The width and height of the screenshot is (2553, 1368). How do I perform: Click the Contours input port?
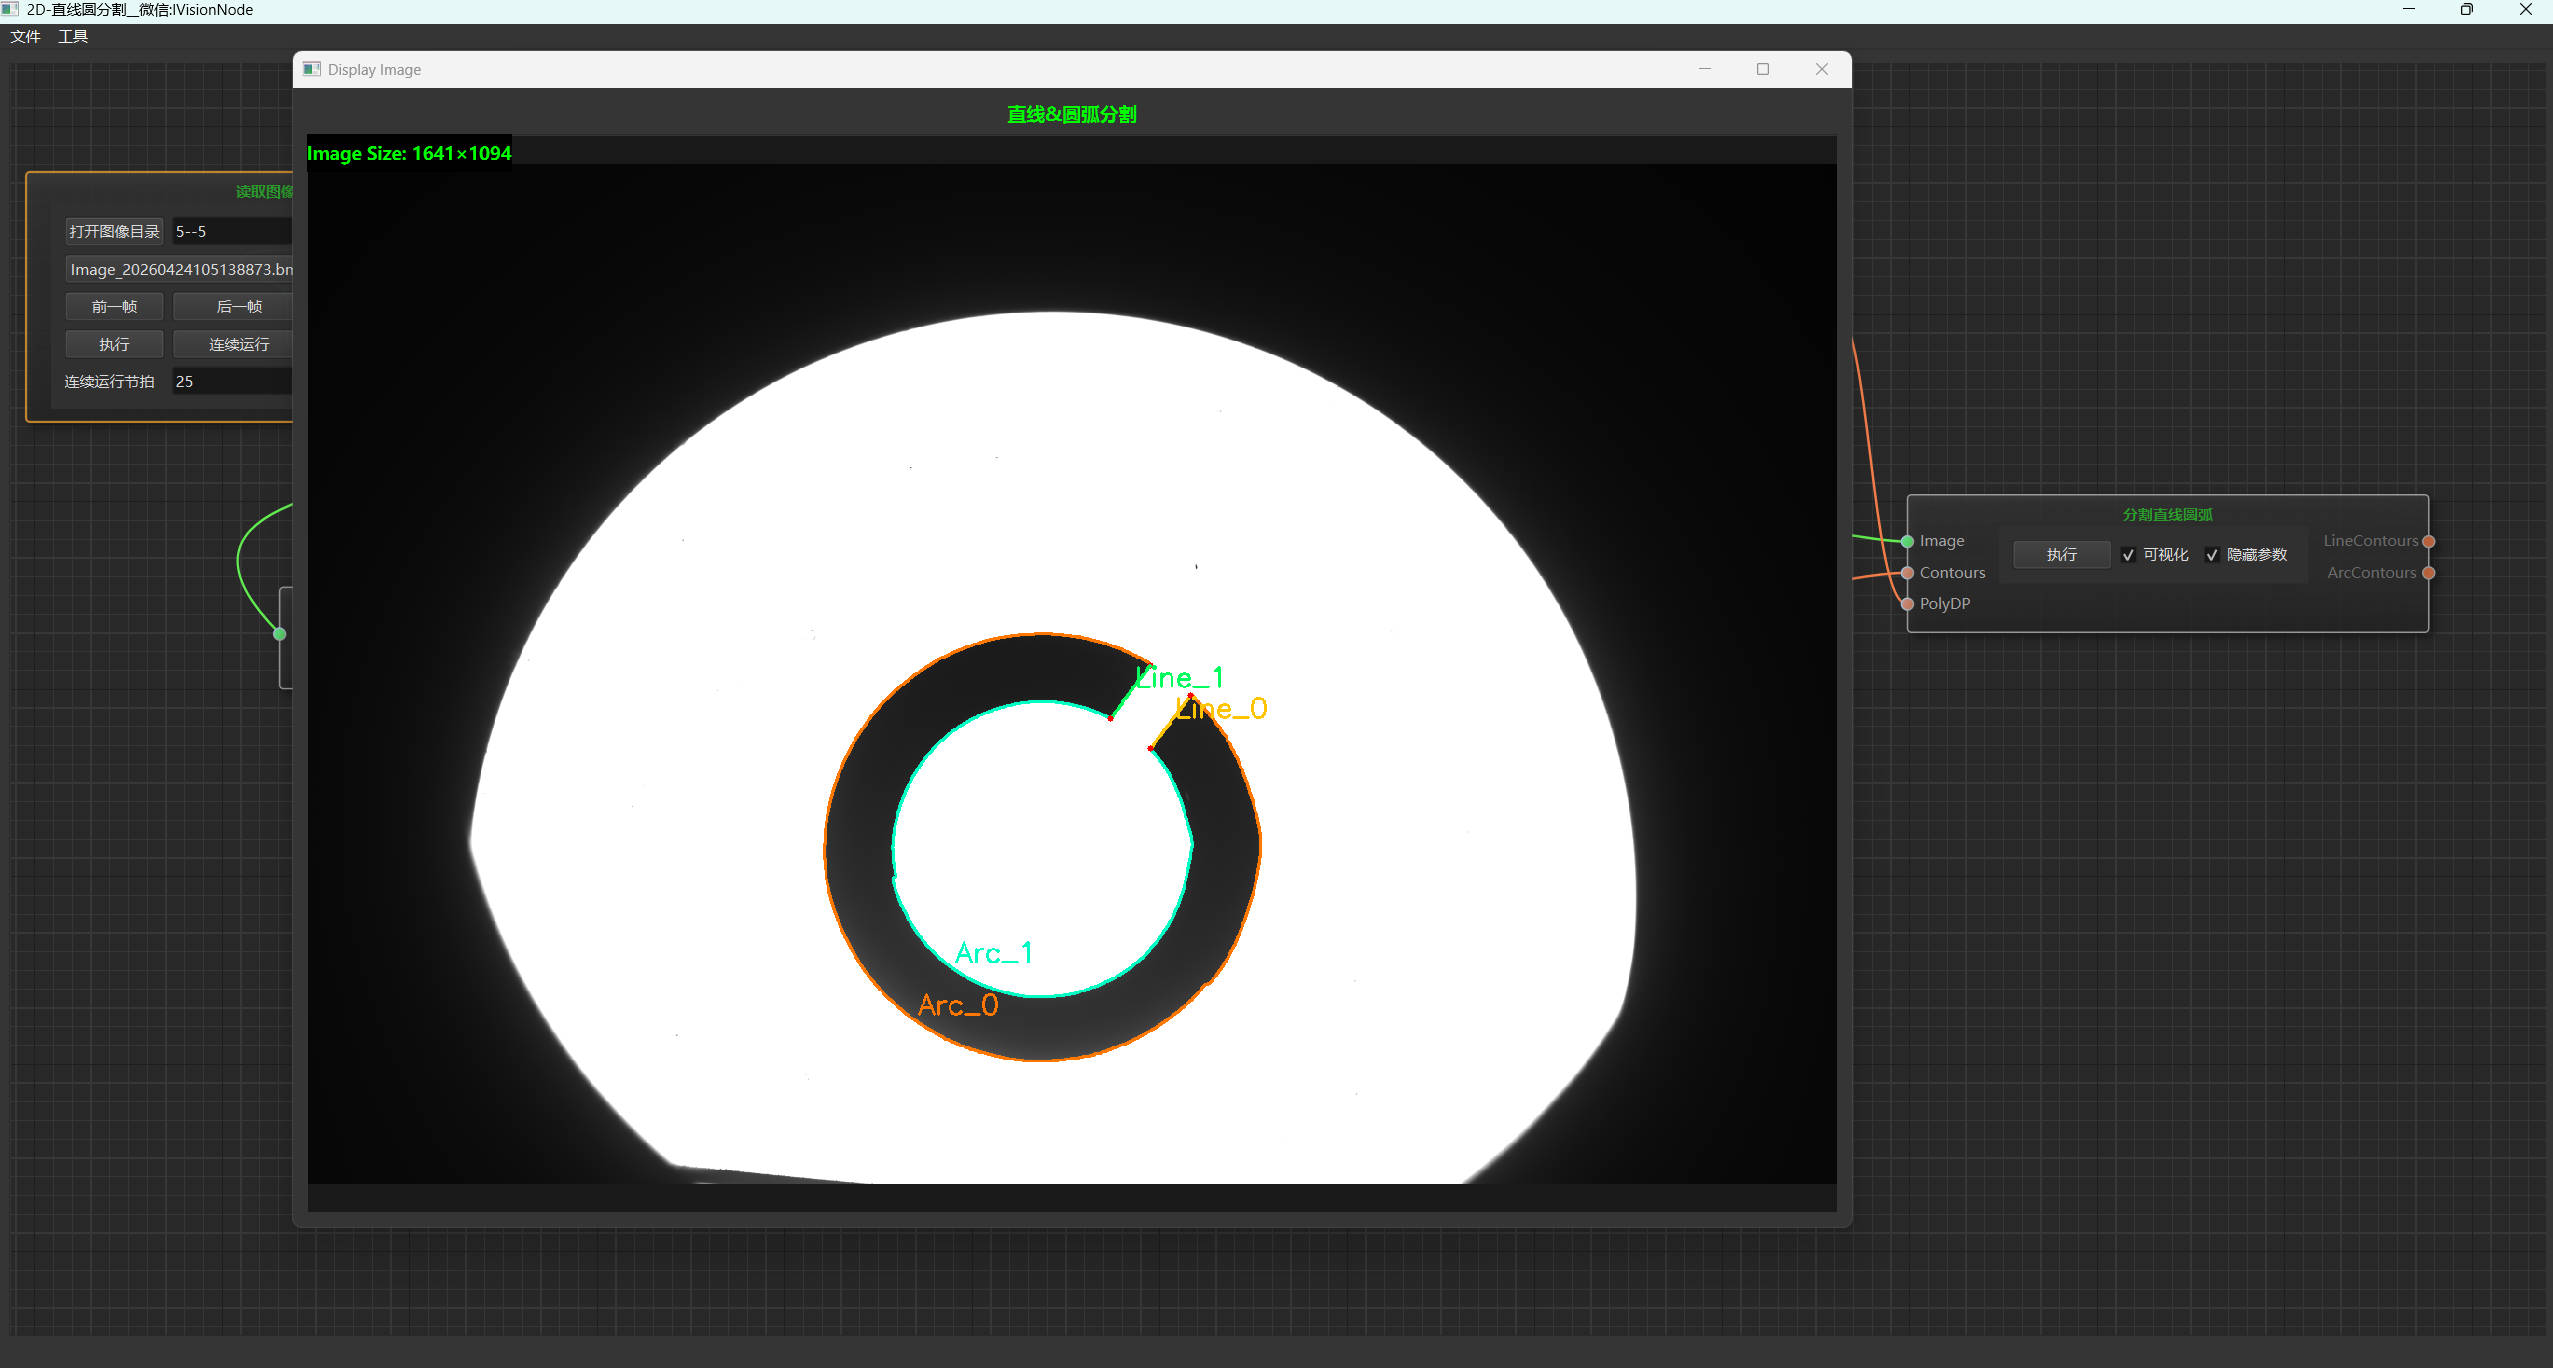pos(1907,573)
